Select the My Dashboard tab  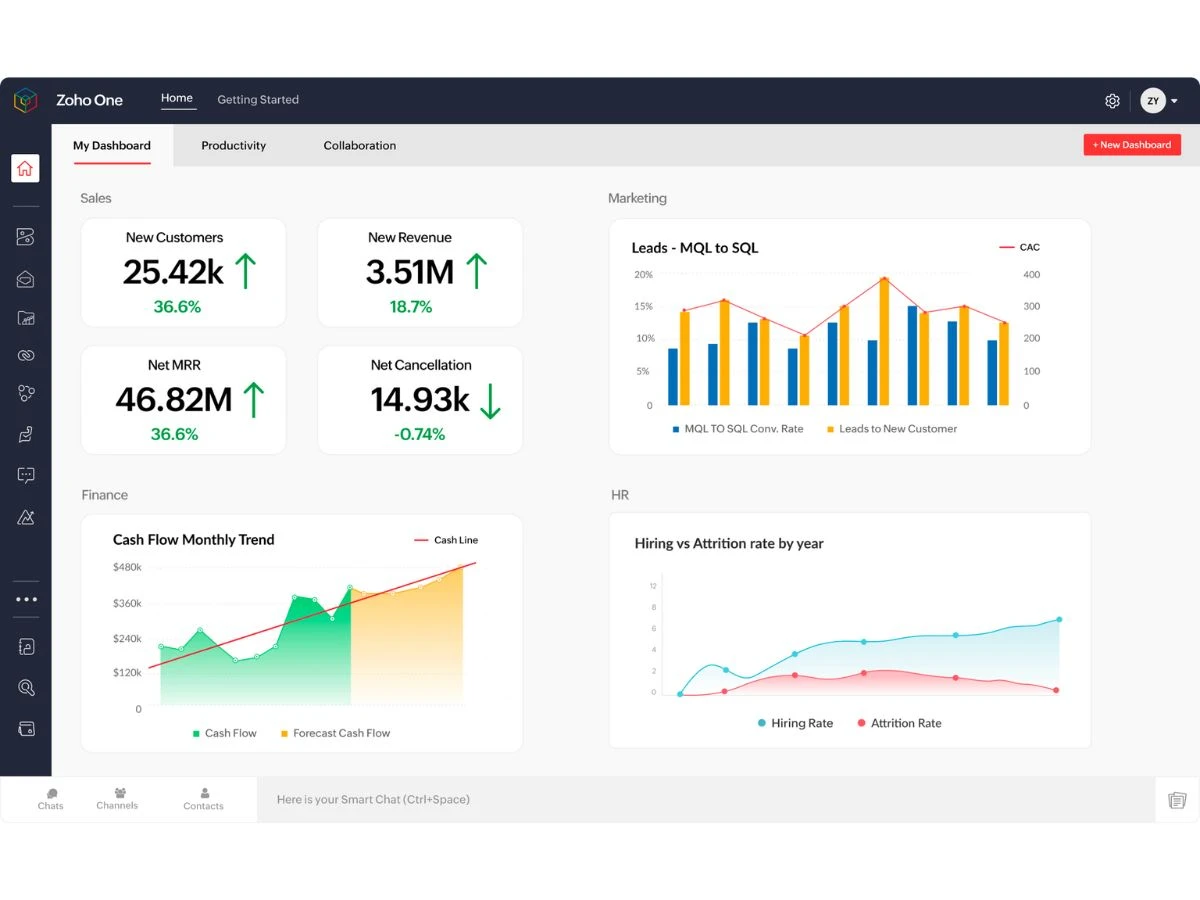click(112, 145)
